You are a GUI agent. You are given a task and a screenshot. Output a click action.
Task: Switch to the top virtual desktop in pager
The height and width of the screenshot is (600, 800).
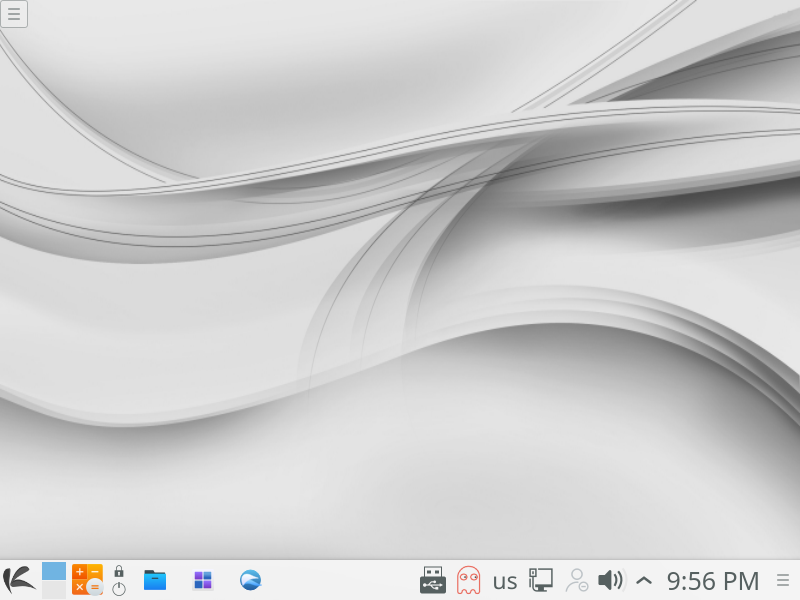tap(54, 571)
